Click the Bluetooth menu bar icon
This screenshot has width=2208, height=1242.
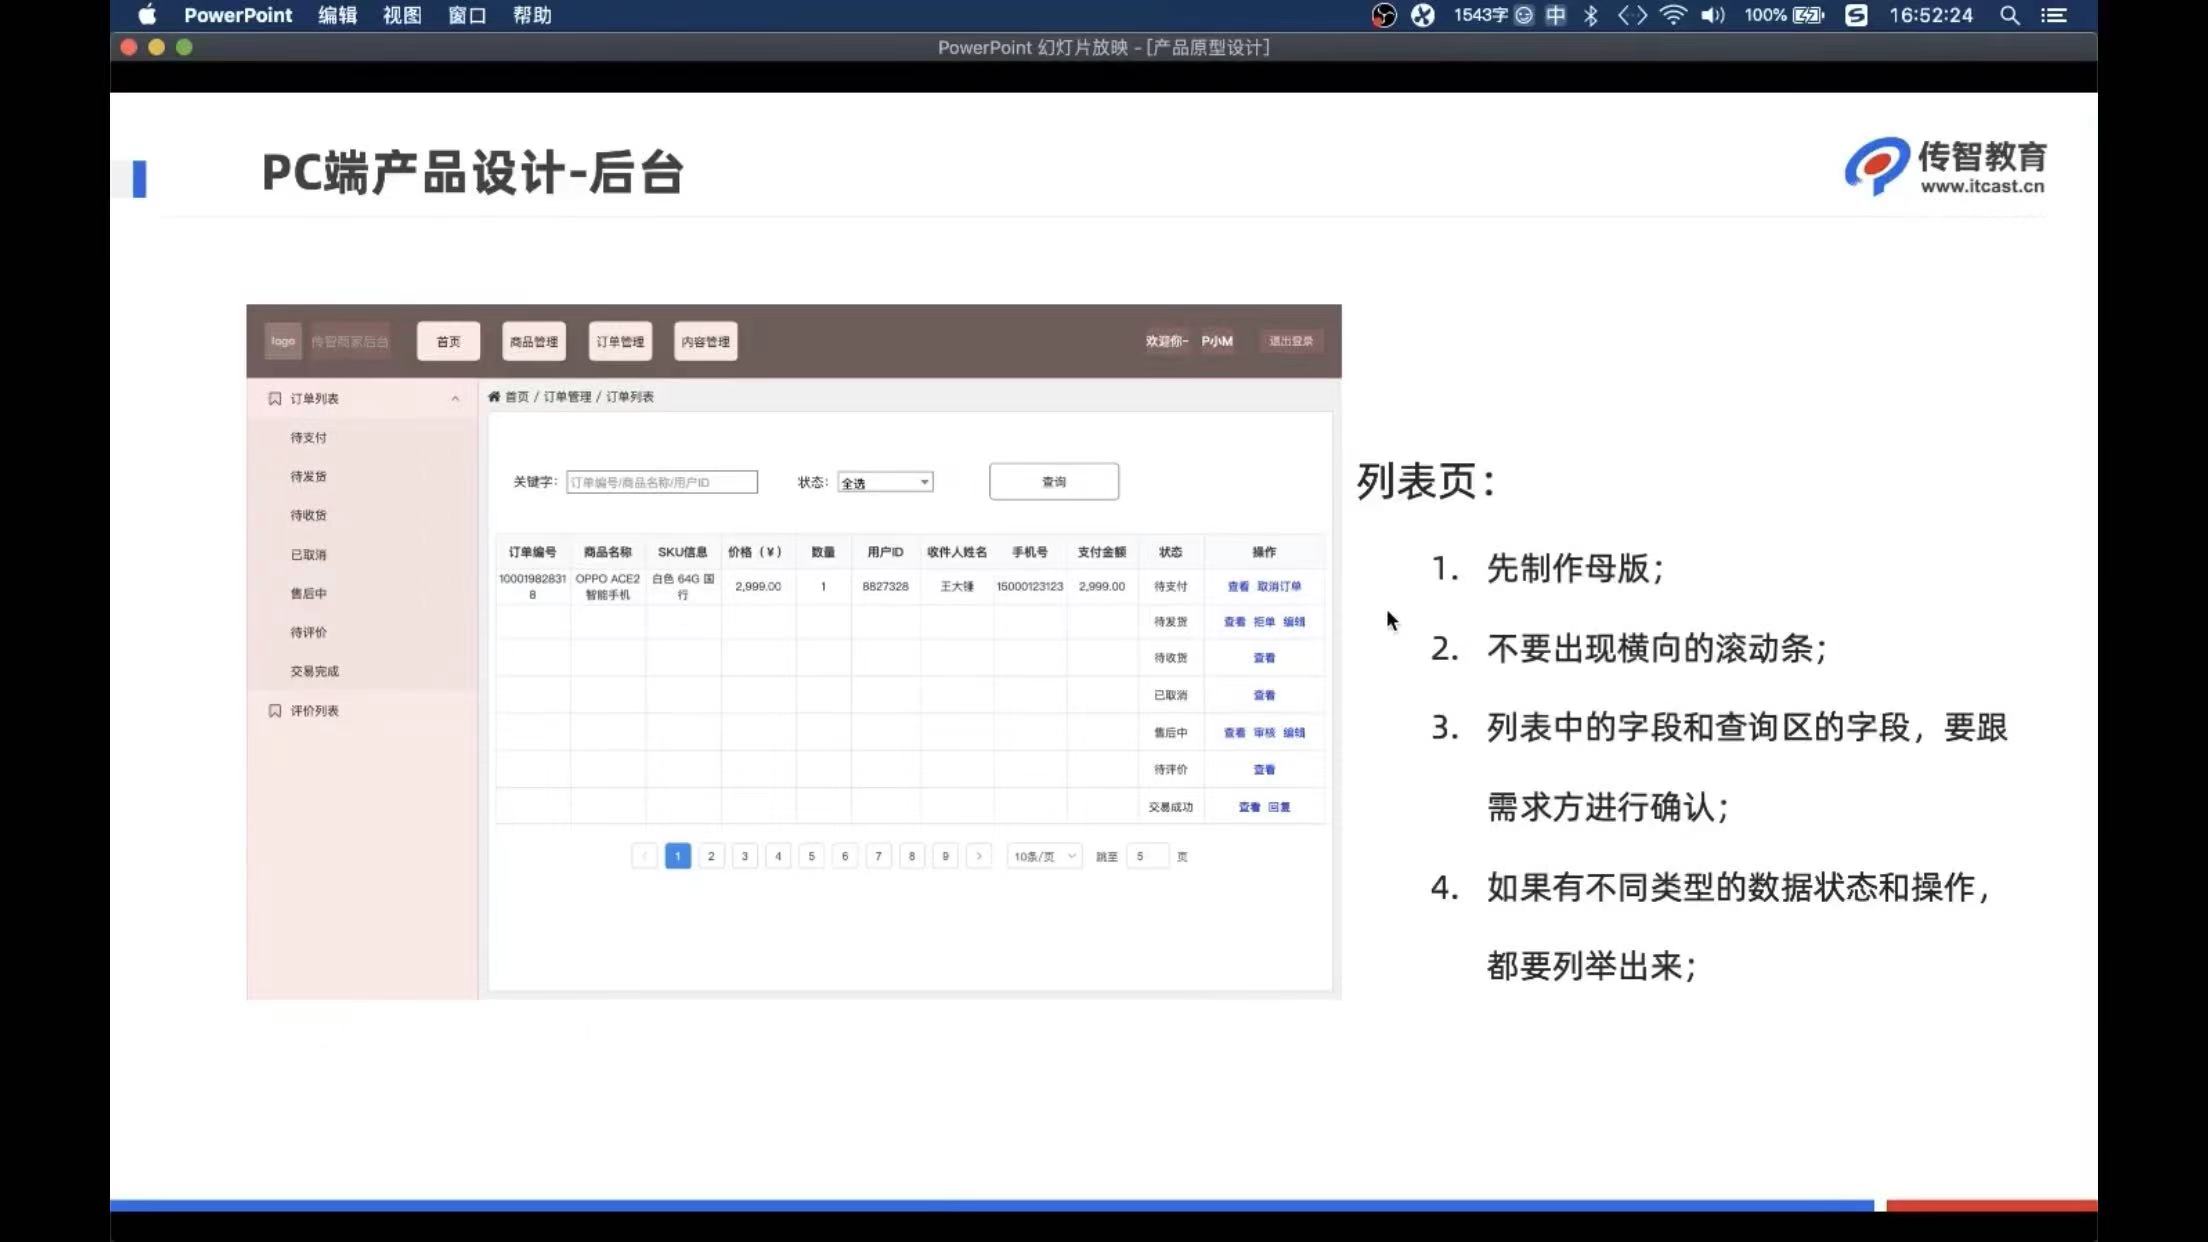(1591, 15)
